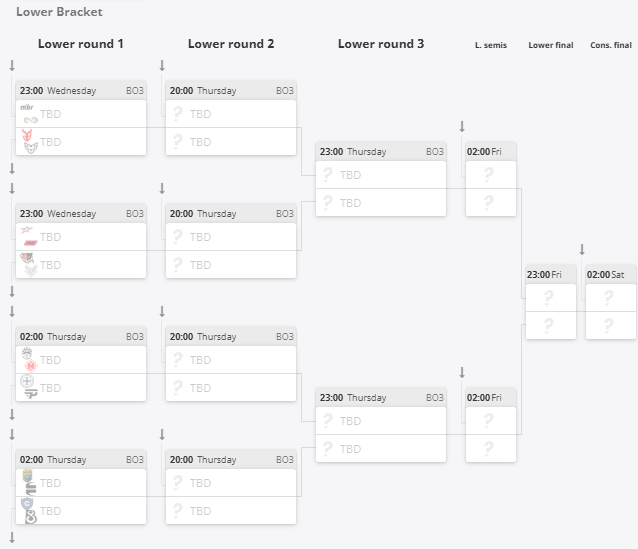Click the star team logo in second match
Screen dimensions: 638x549
point(27,230)
